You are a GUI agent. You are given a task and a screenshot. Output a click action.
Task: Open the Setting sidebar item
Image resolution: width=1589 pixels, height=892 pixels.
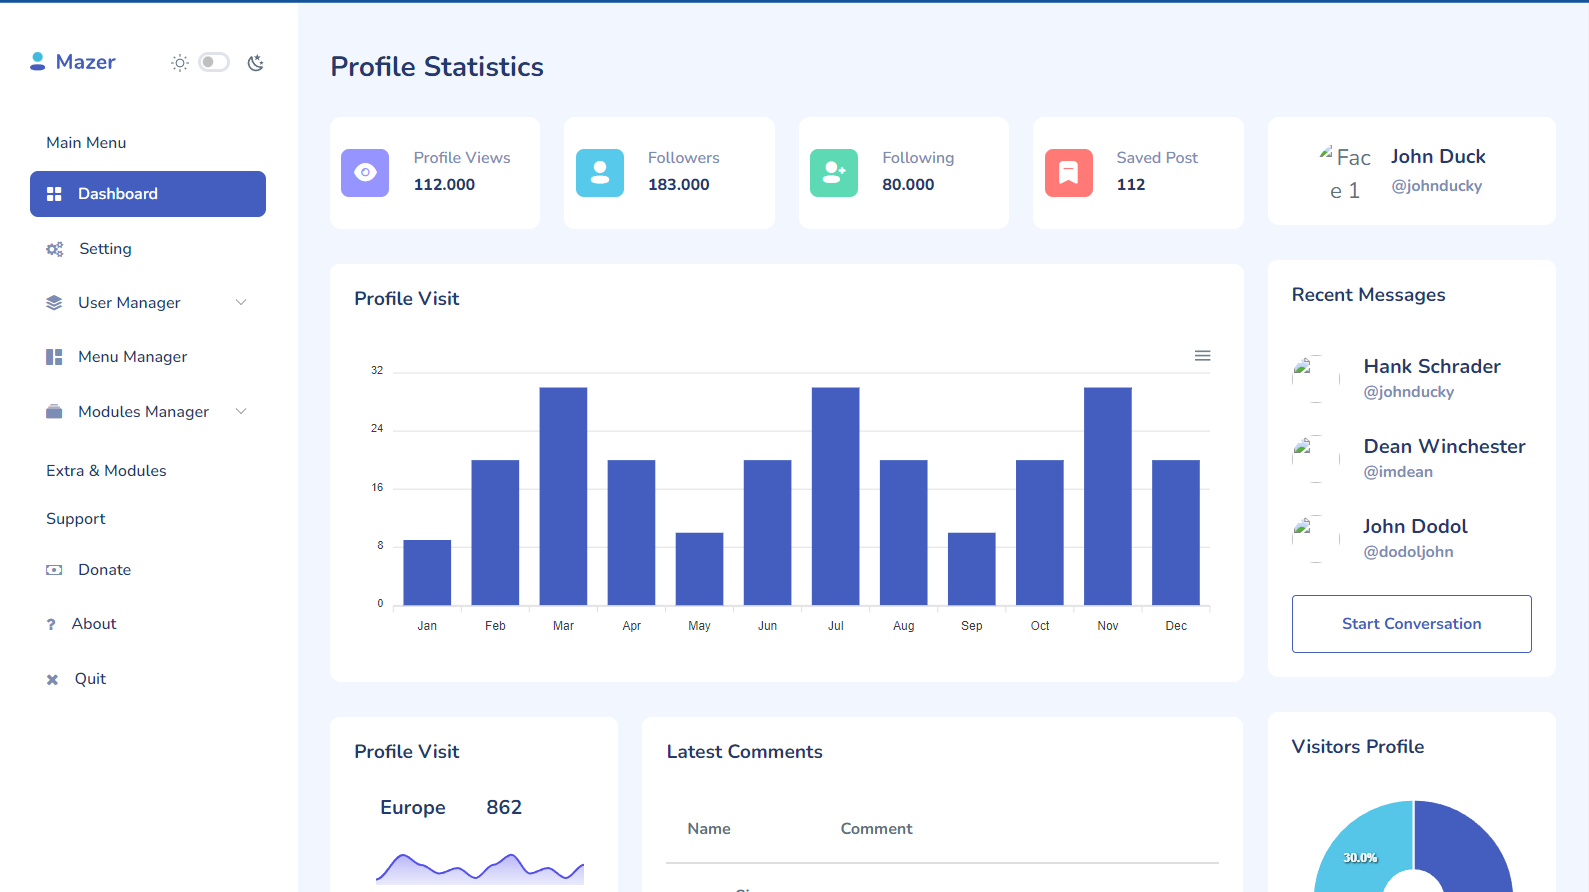(x=105, y=249)
